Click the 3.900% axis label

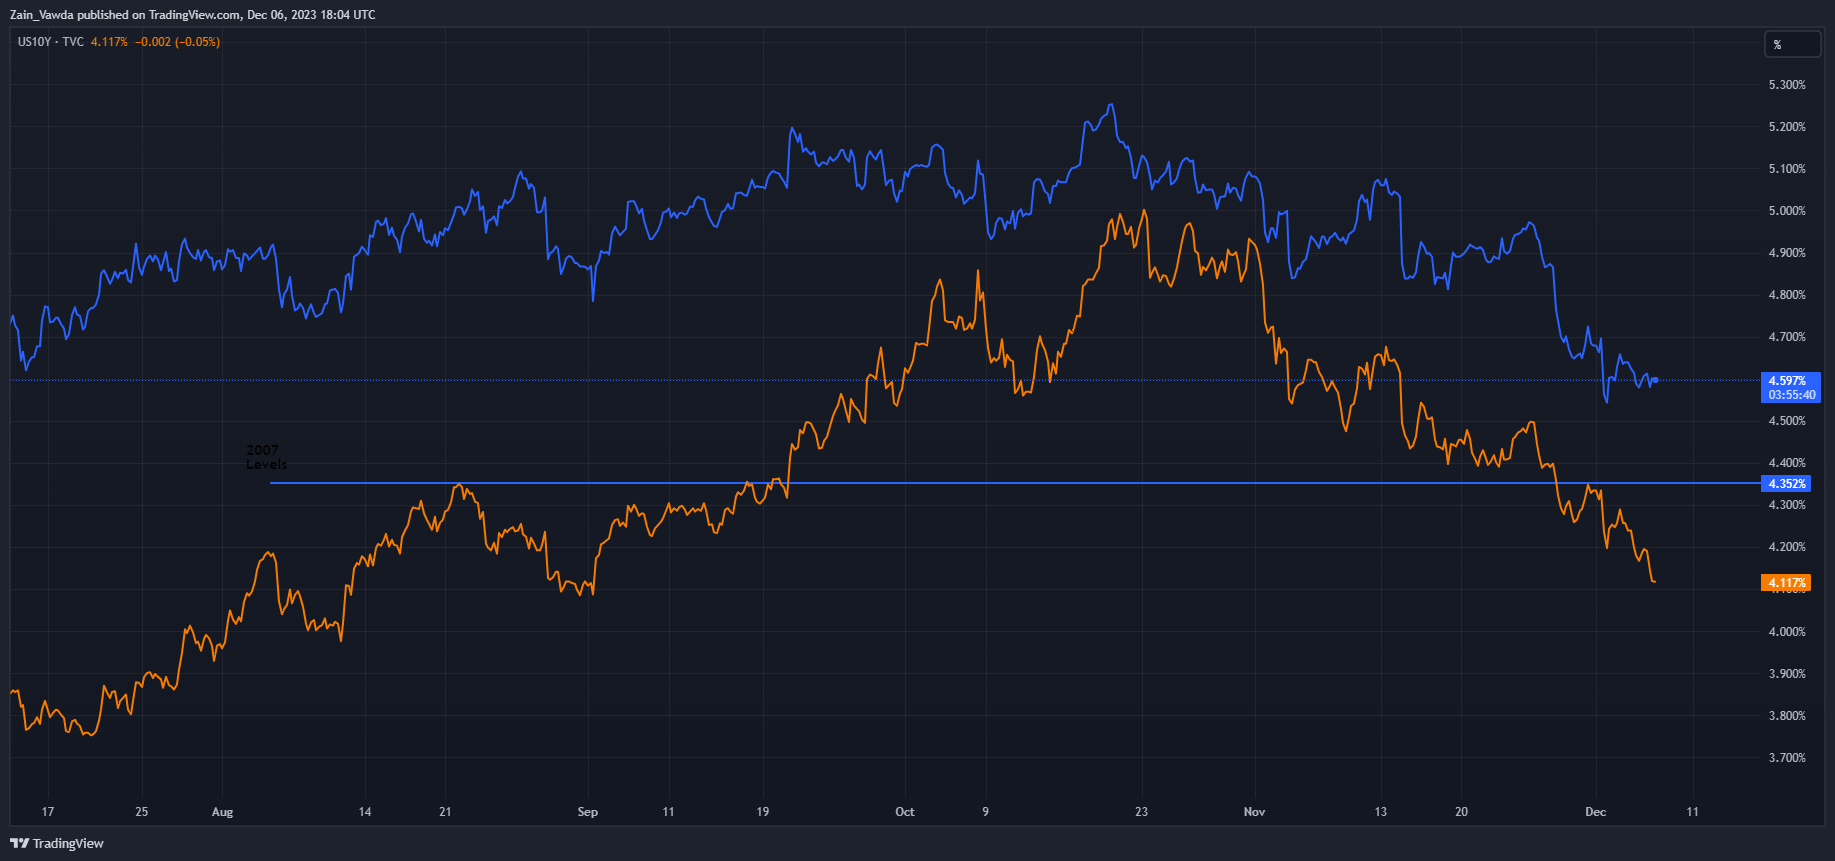coord(1787,674)
